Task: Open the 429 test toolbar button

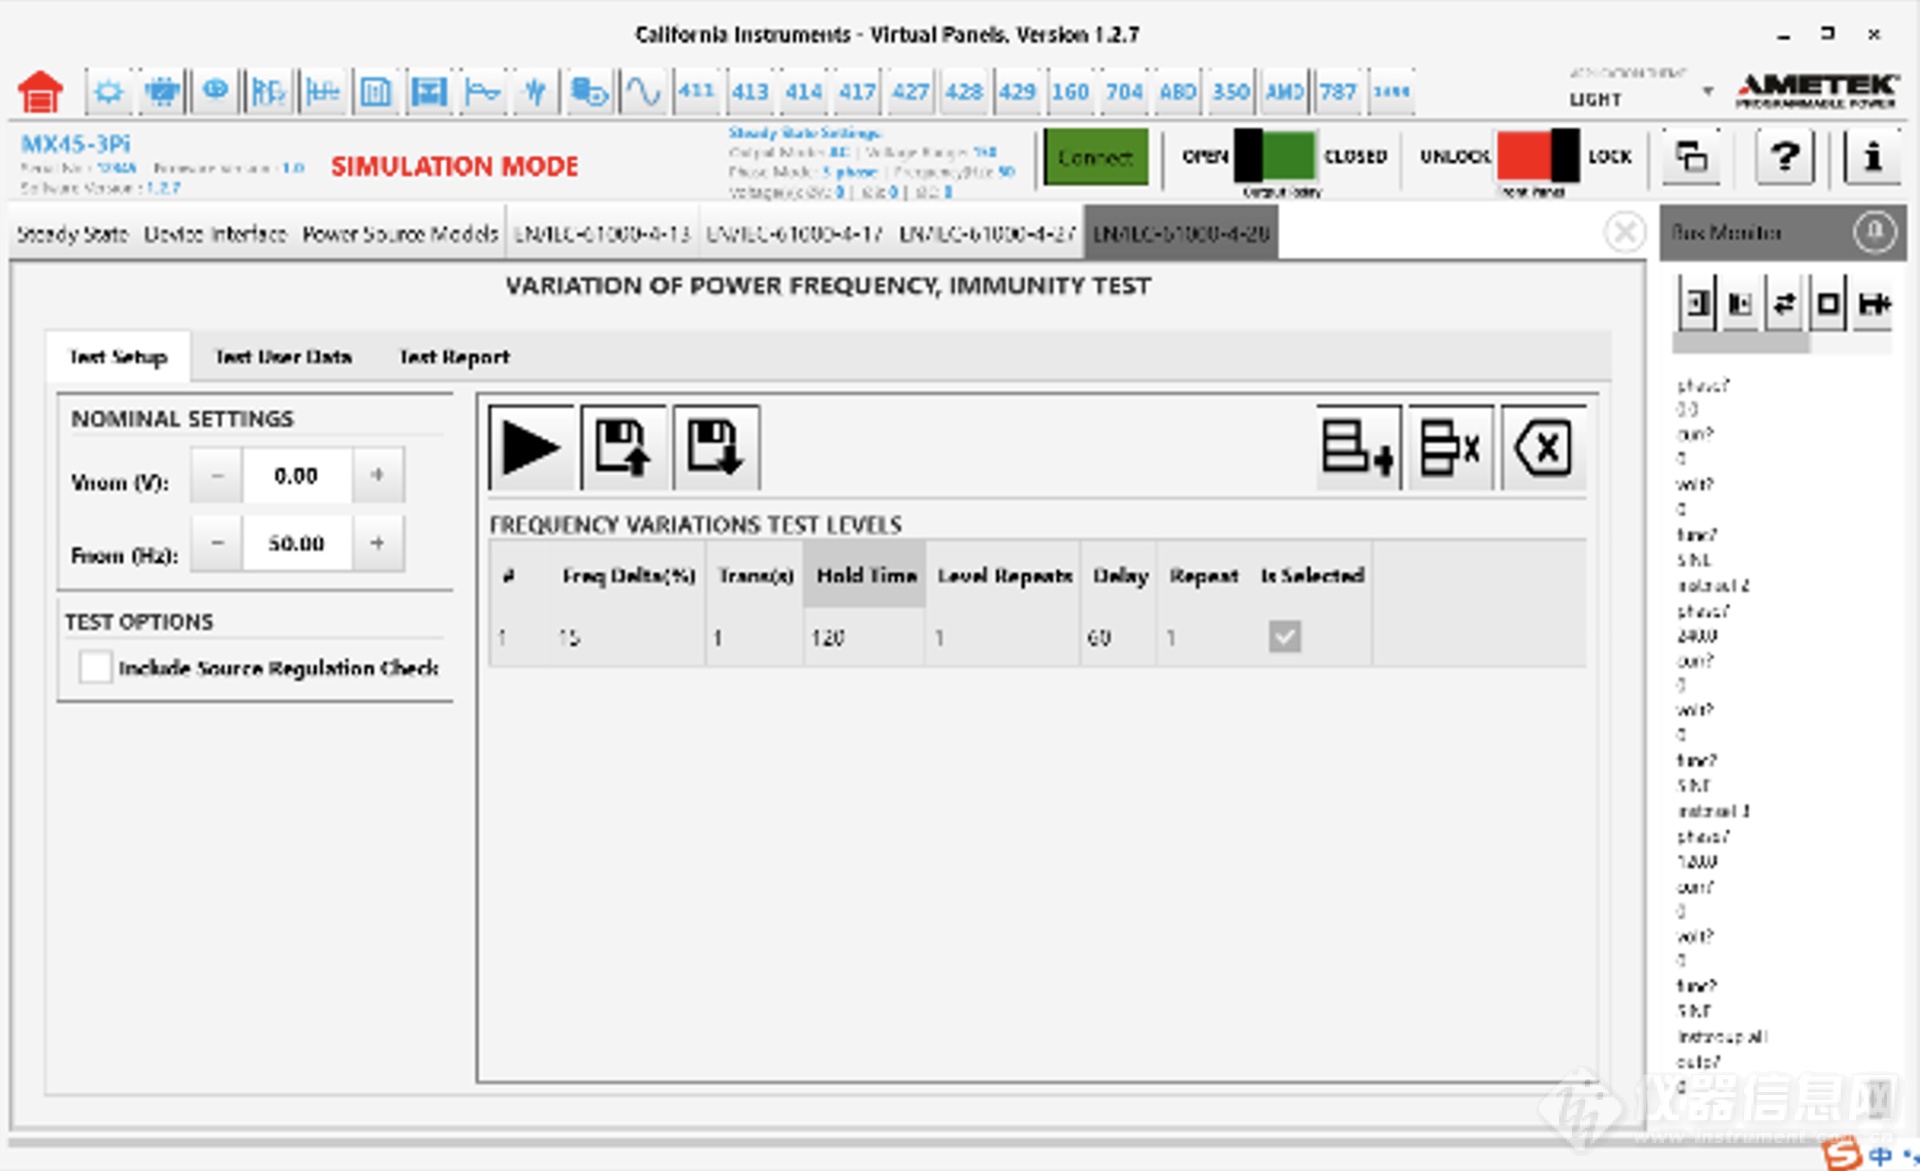Action: tap(1017, 92)
